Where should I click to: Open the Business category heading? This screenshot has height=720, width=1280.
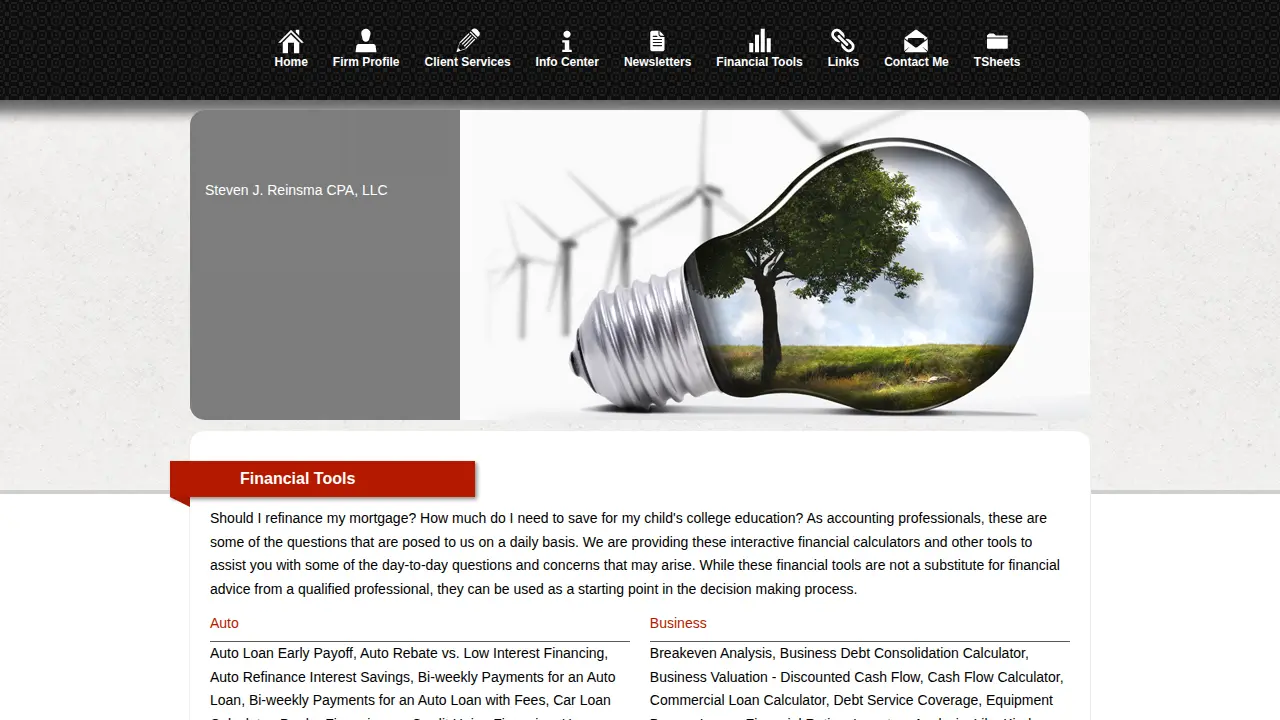coord(678,623)
